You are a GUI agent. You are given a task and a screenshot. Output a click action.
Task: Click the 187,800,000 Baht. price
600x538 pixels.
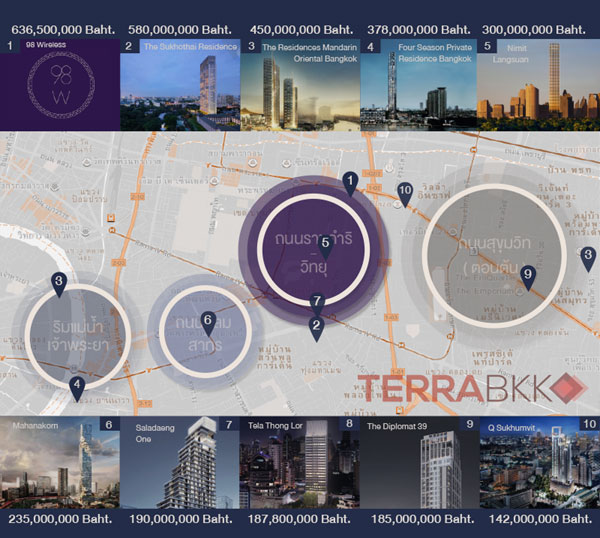click(x=299, y=519)
